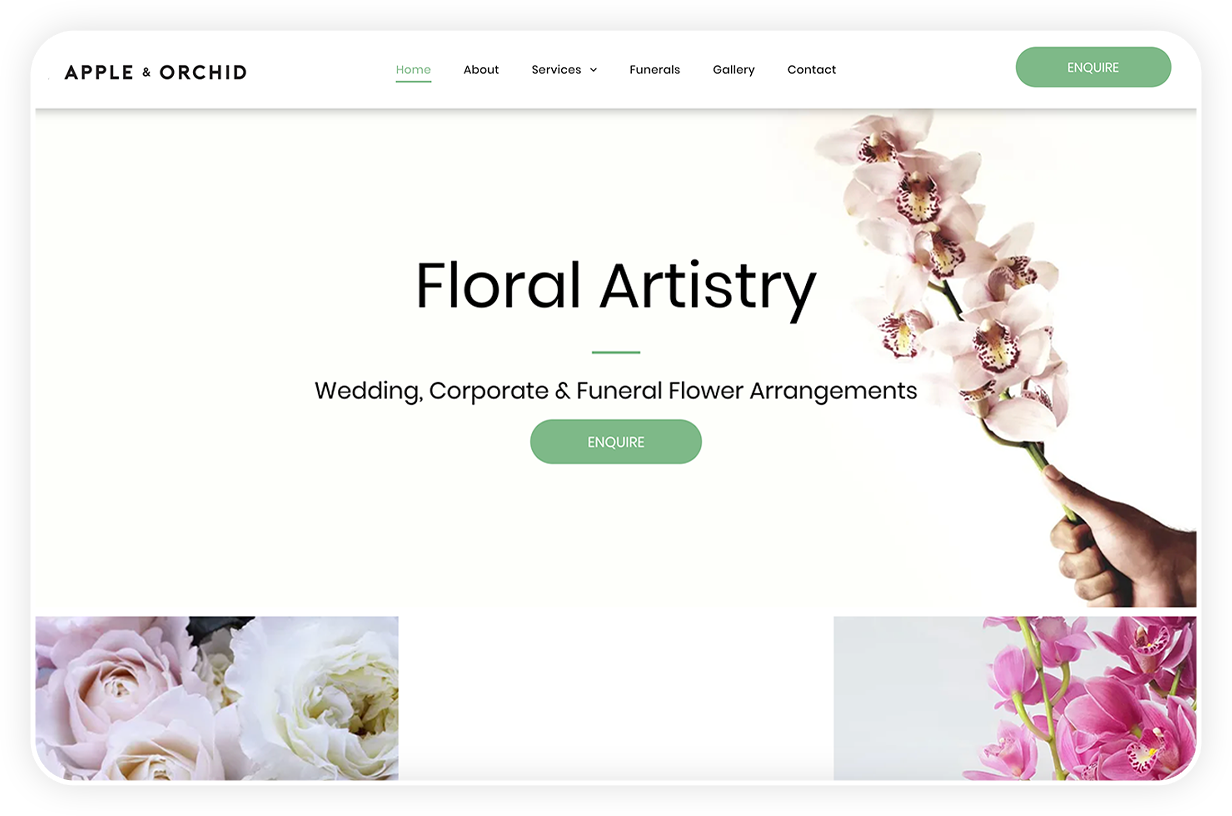Select the pink orchids photo thumbnail
Screen dimensions: 1232x816
1014,698
